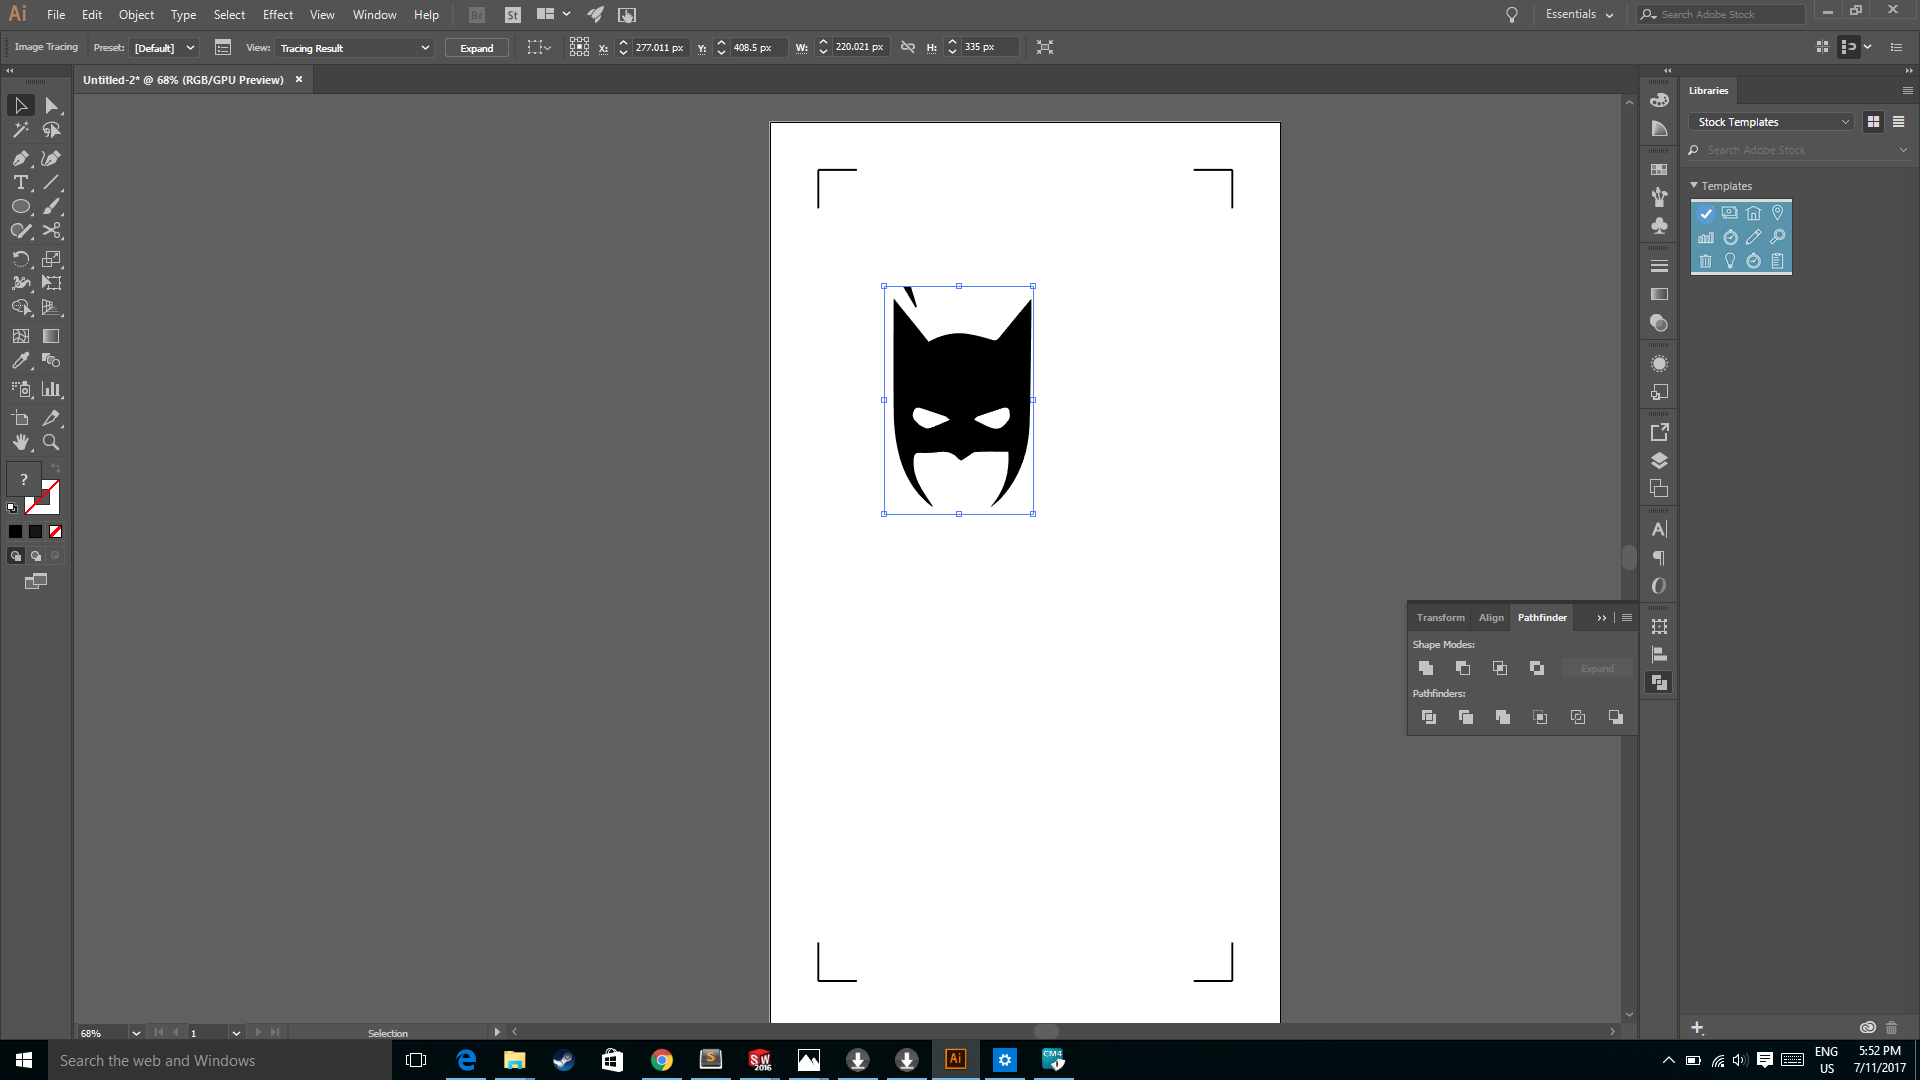Select the Column Graph tool
This screenshot has height=1080, width=1920.
[51, 389]
